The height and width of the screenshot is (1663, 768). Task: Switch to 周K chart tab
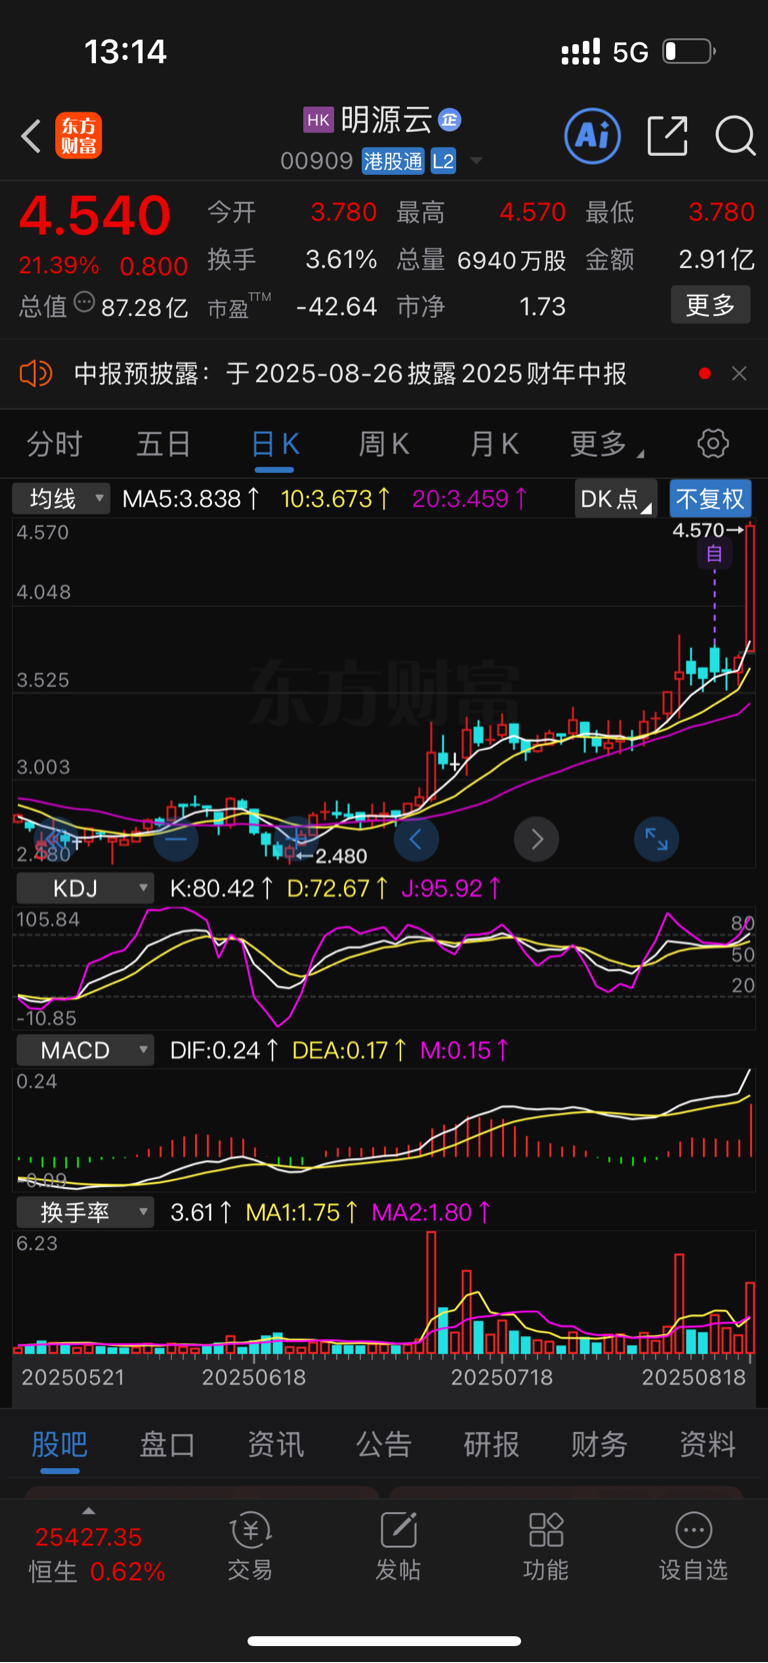click(x=384, y=444)
